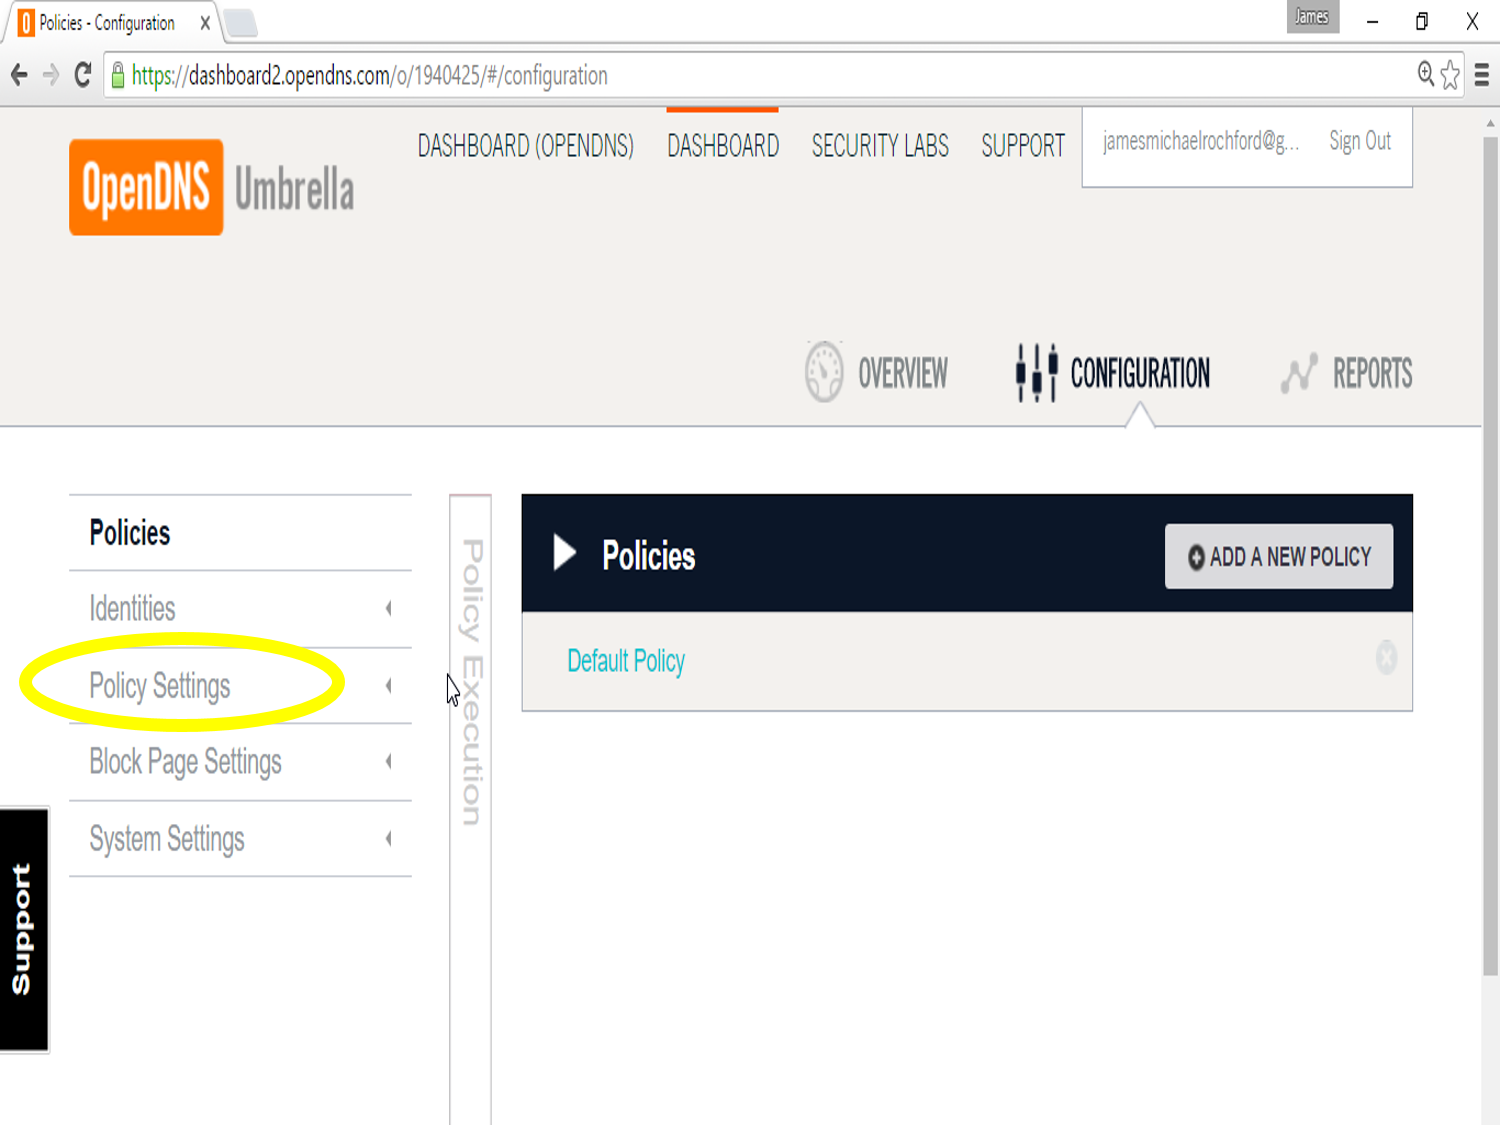Click the plus icon on Add Policy button
Screen dimensions: 1500x1125
(x=1196, y=557)
